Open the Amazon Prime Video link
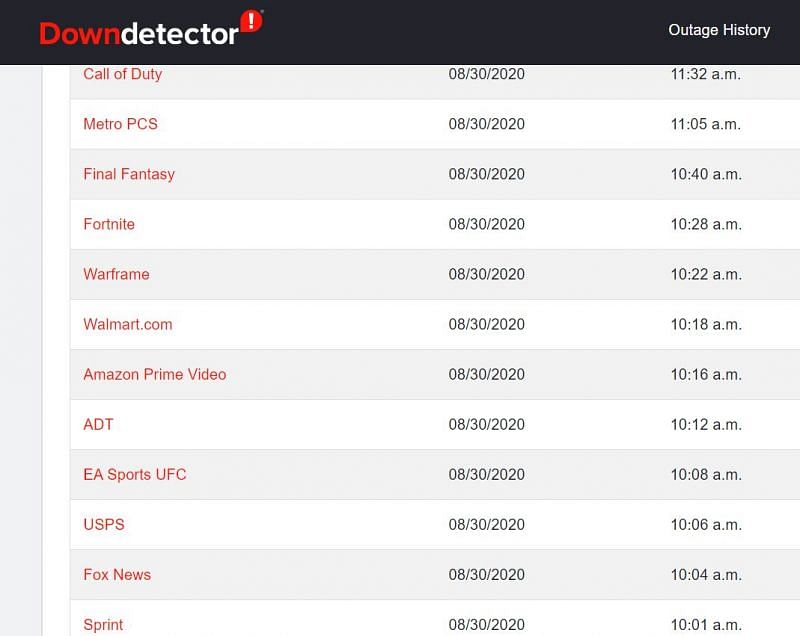 point(155,374)
